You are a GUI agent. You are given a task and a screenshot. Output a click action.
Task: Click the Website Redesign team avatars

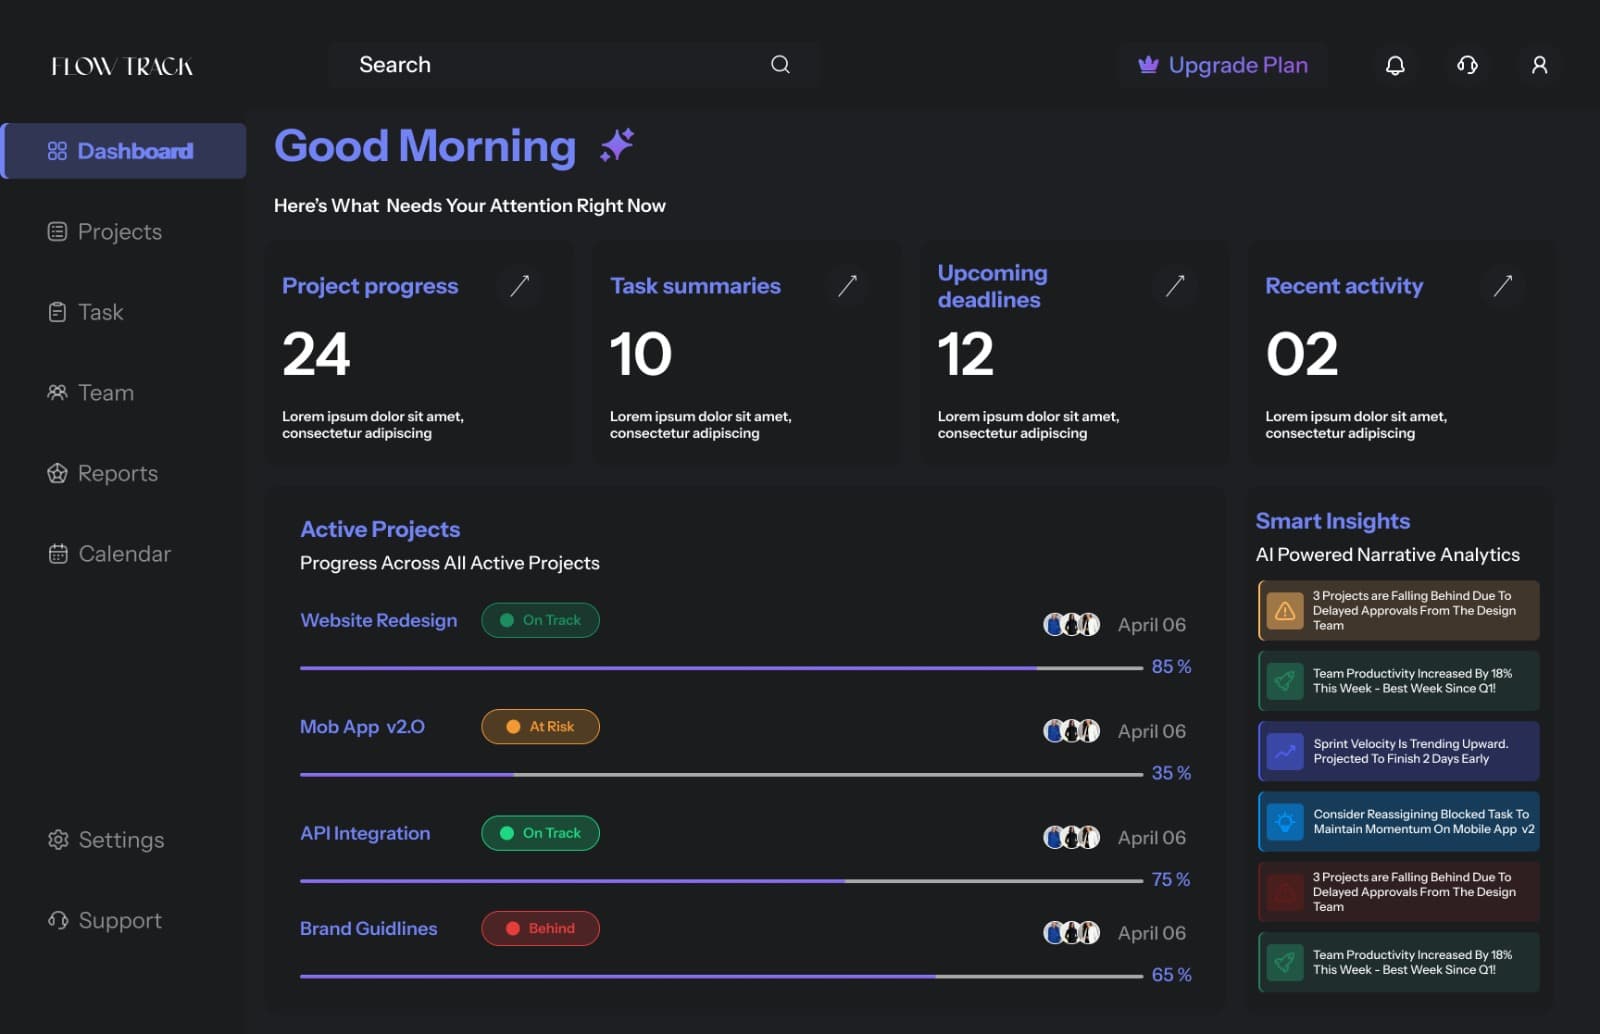[x=1071, y=625]
